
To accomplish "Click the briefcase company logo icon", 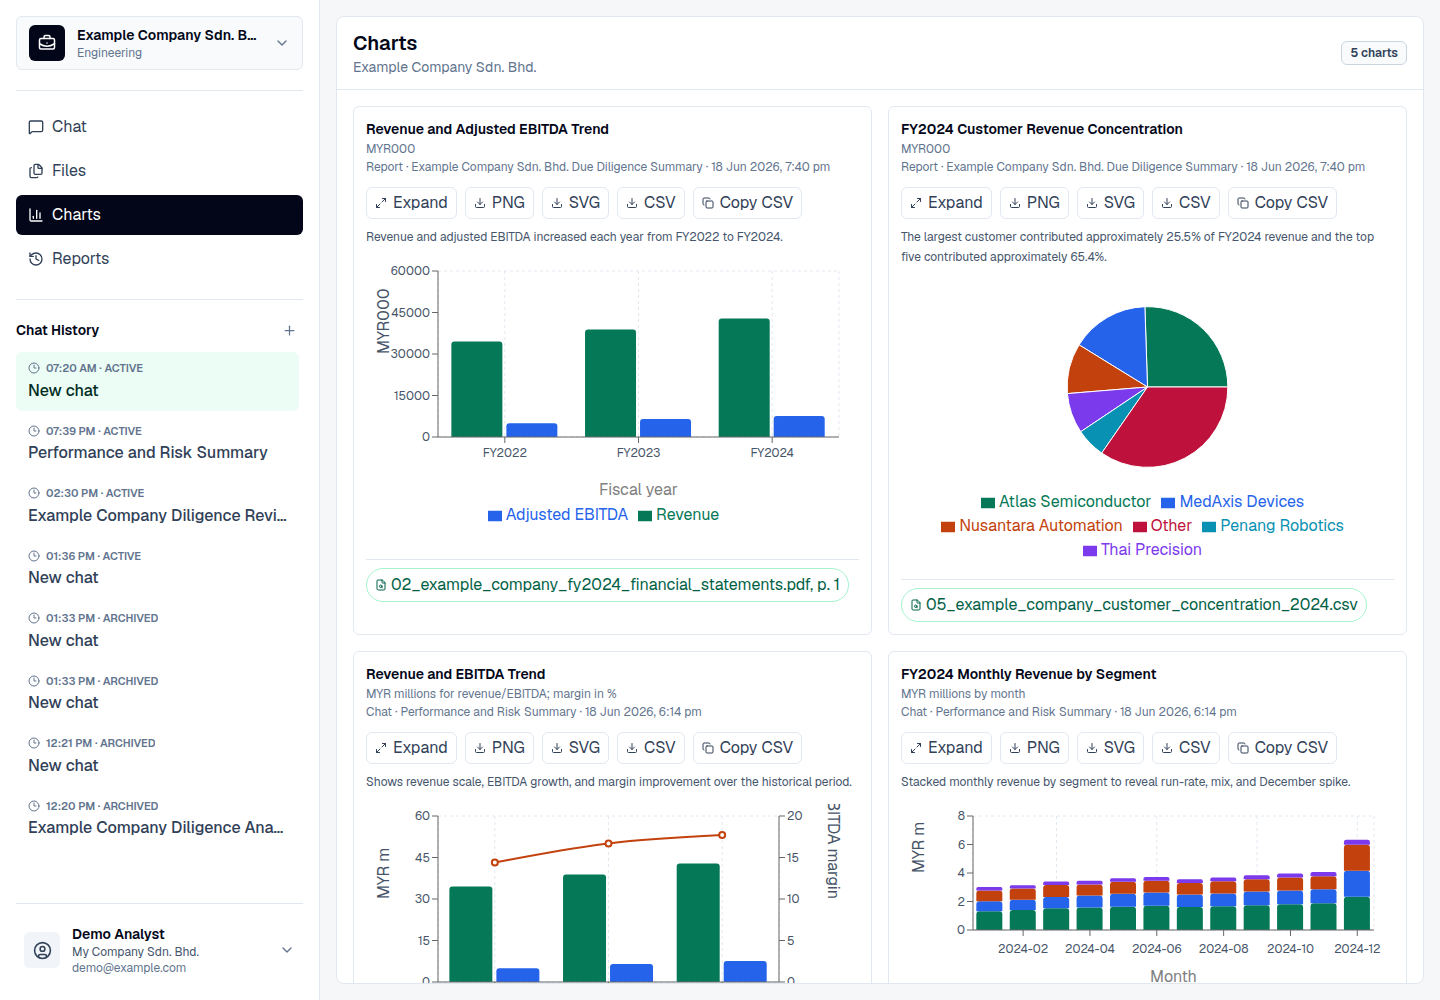I will click(47, 43).
